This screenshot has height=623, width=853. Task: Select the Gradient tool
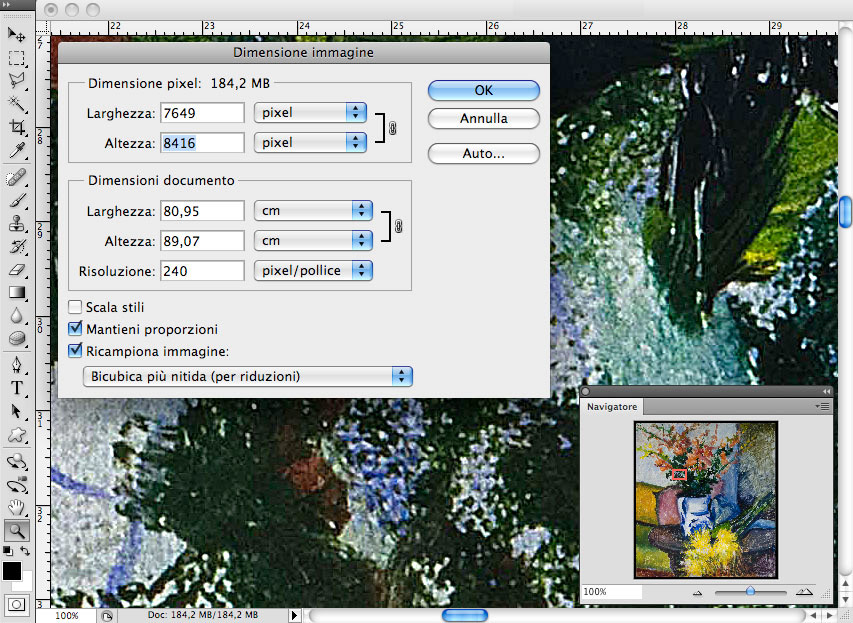pyautogui.click(x=16, y=293)
